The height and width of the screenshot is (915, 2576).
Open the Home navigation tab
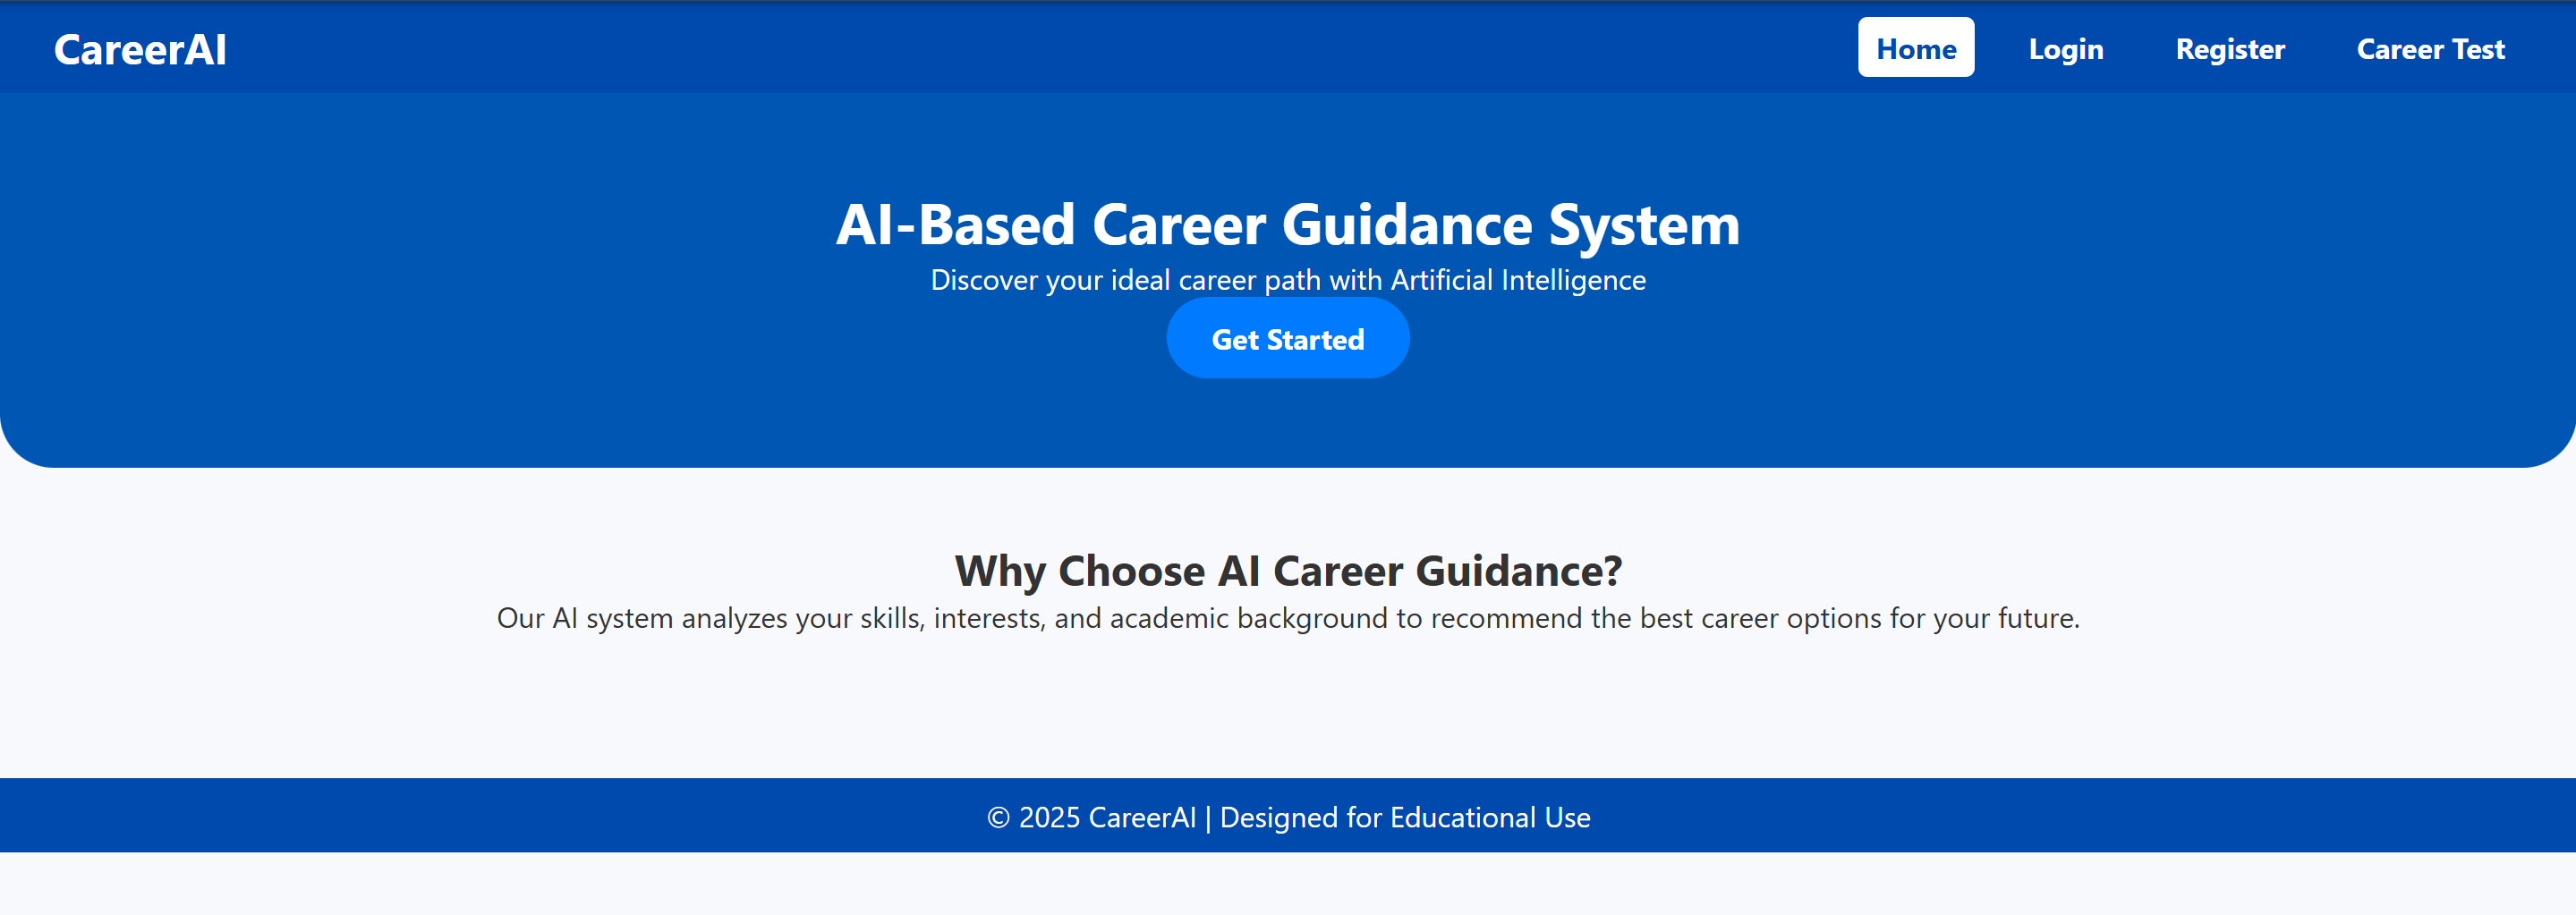pos(1915,48)
